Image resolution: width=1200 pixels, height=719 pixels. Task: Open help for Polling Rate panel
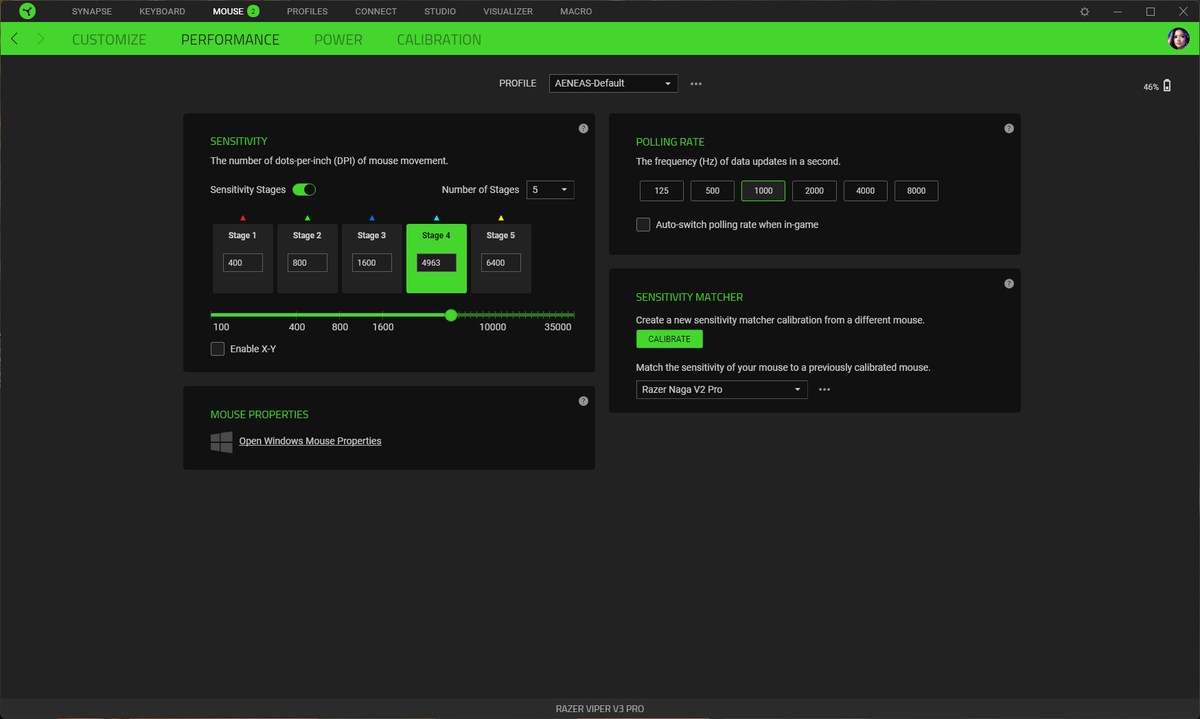pos(1009,129)
